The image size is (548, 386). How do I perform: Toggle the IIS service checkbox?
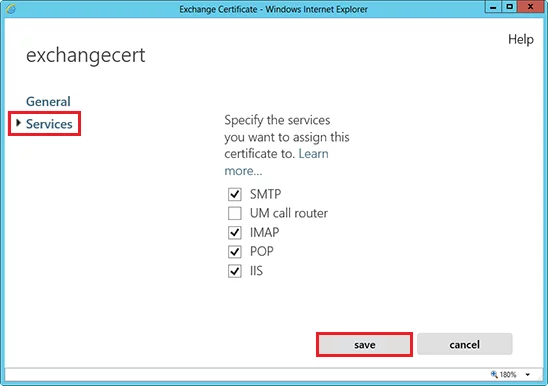235,271
